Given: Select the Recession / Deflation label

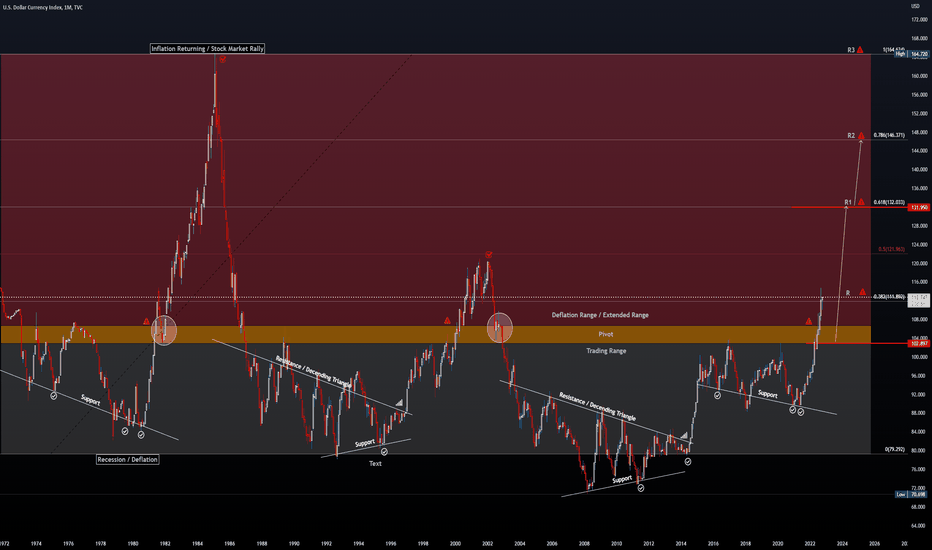Looking at the screenshot, I should pyautogui.click(x=128, y=460).
